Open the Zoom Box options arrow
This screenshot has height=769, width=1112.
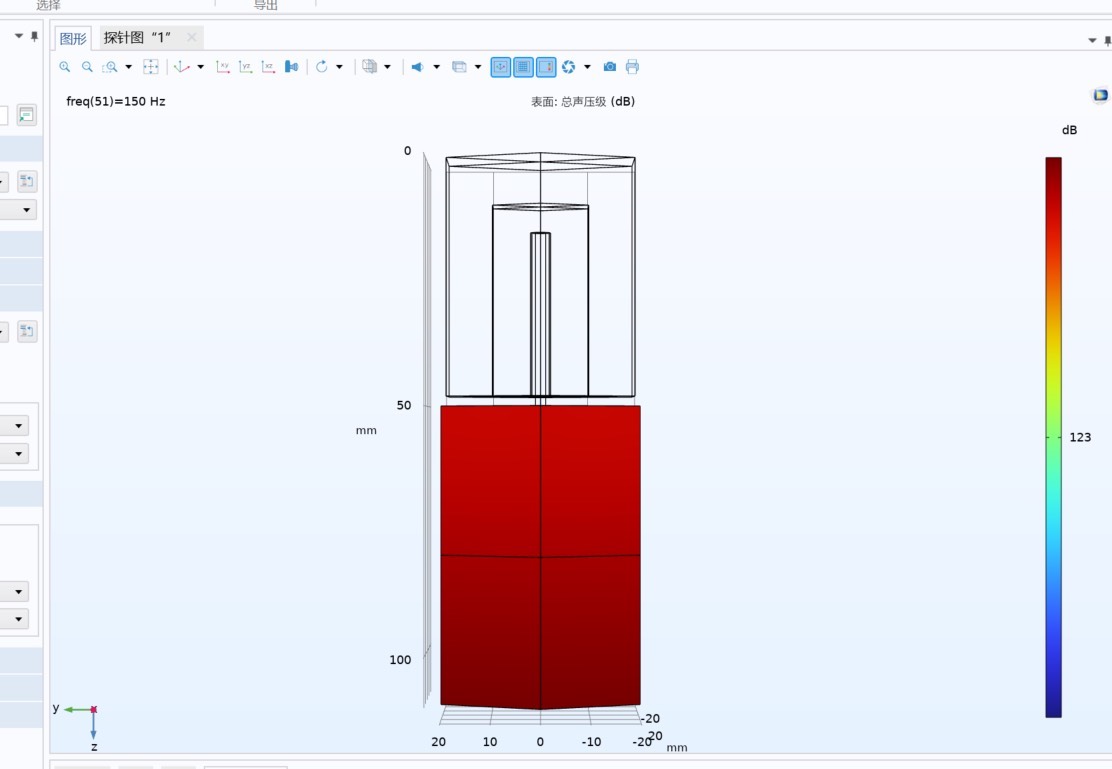128,67
